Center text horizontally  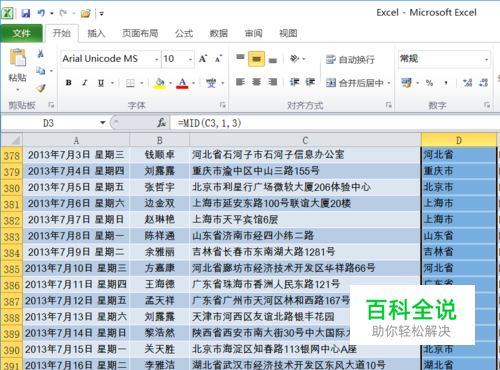pyautogui.click(x=256, y=82)
